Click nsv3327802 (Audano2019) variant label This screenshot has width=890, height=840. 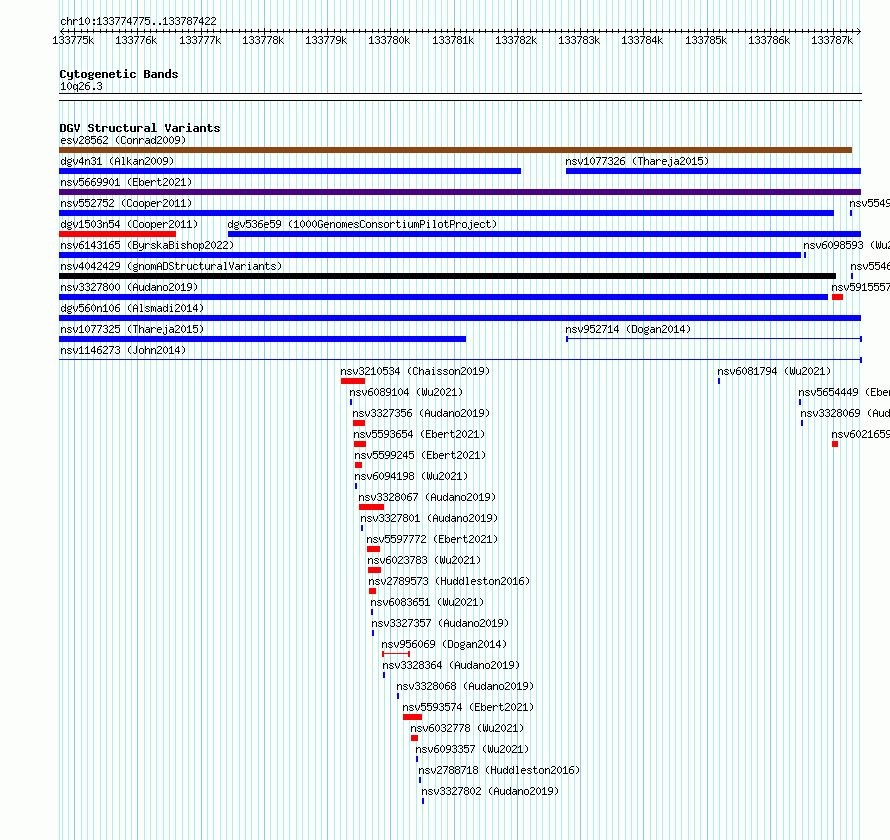[490, 791]
